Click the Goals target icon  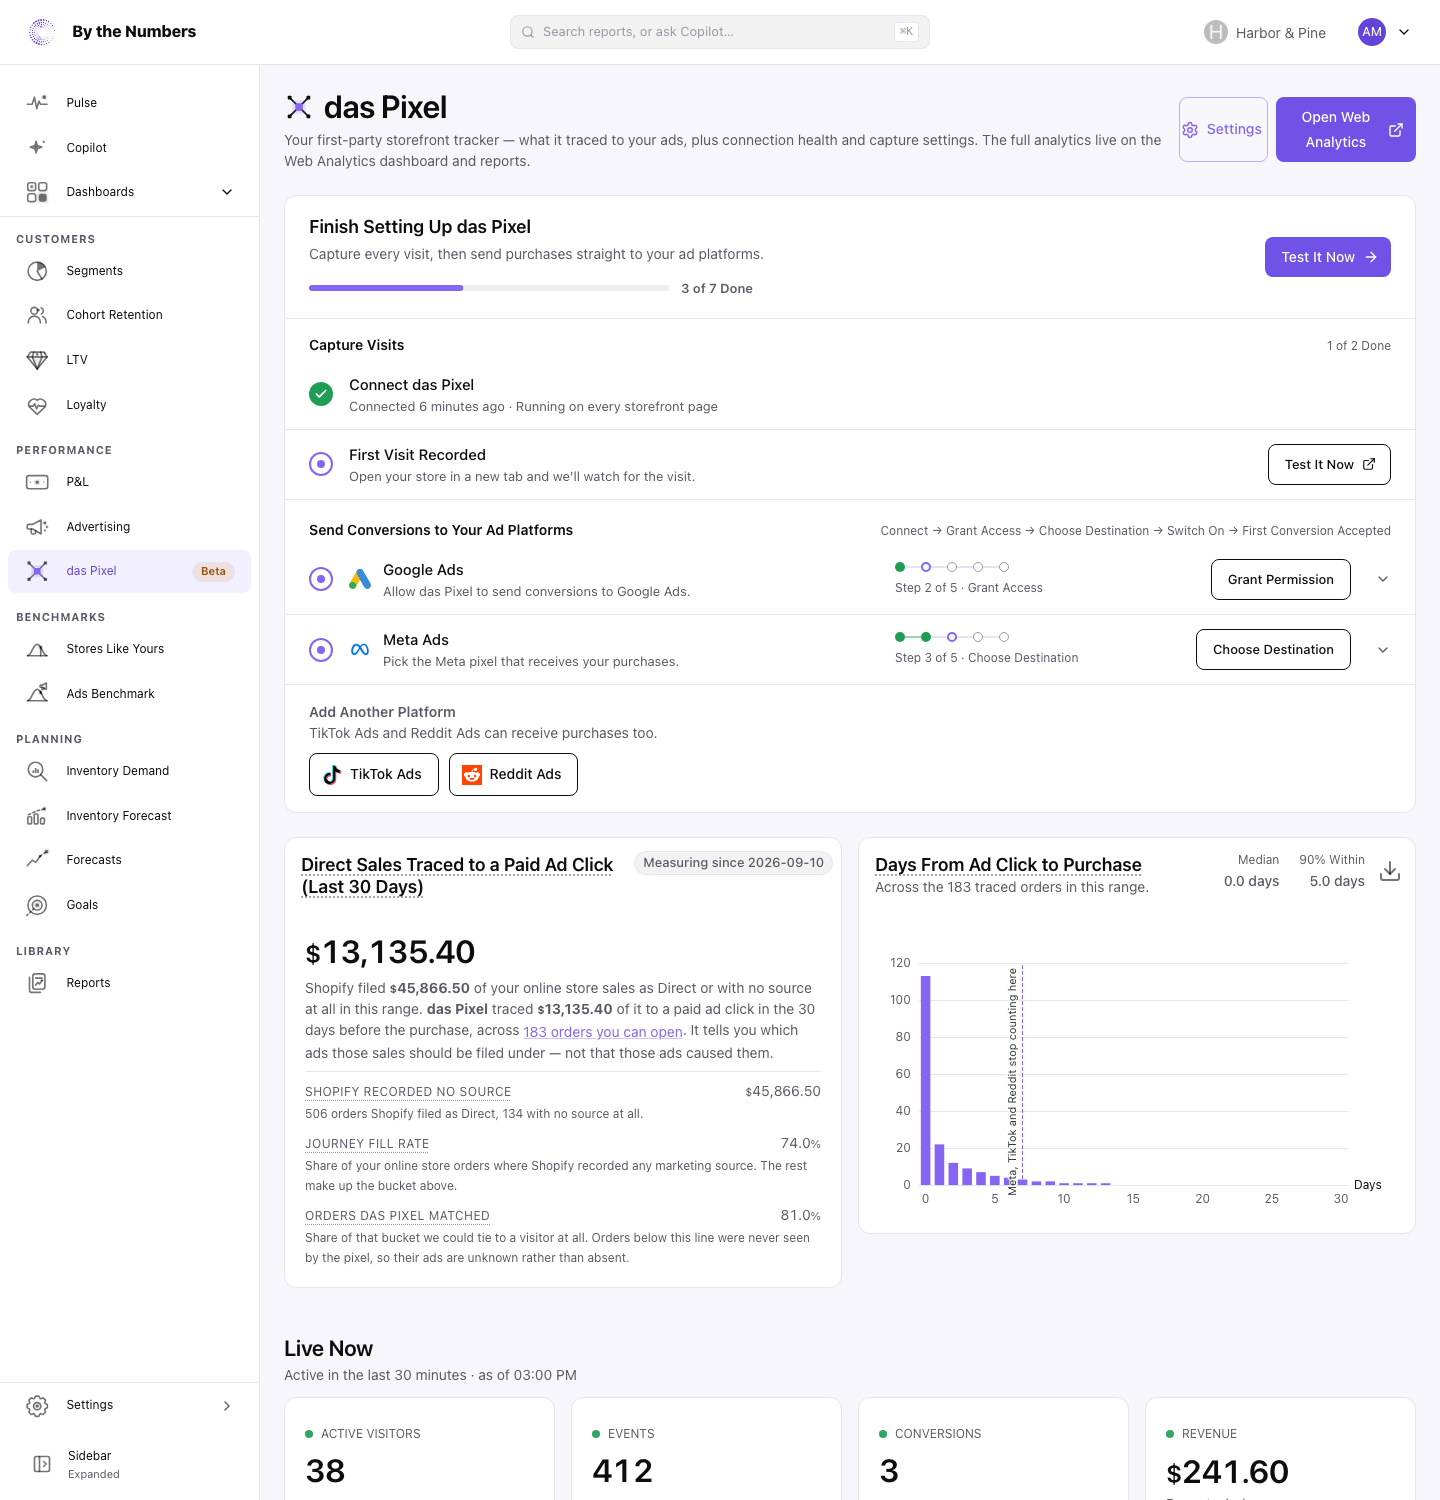37,905
